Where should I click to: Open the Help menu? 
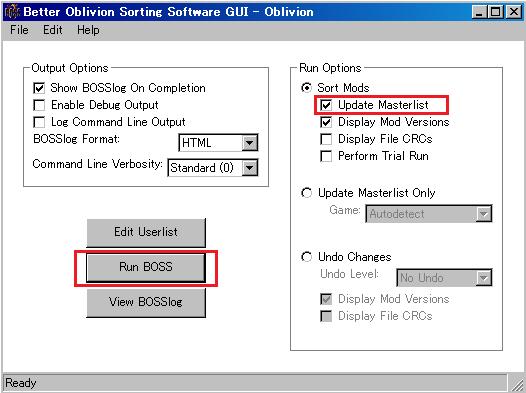tap(88, 30)
